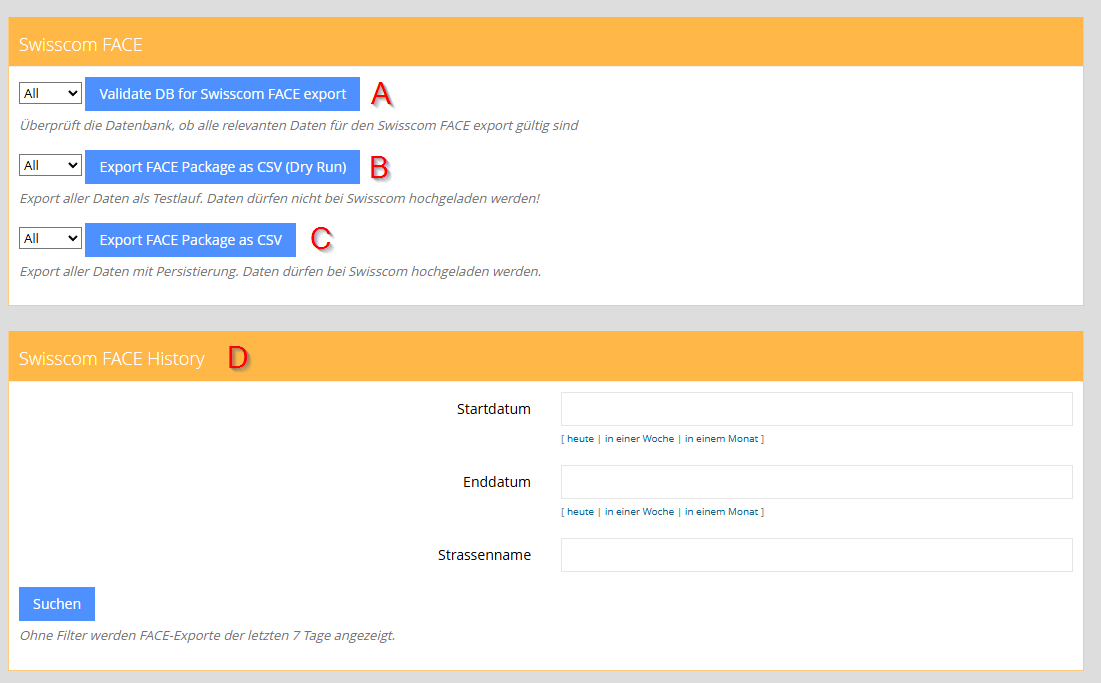Click the Strassenname label
Viewport: 1101px width, 683px height.
pyautogui.click(x=484, y=555)
